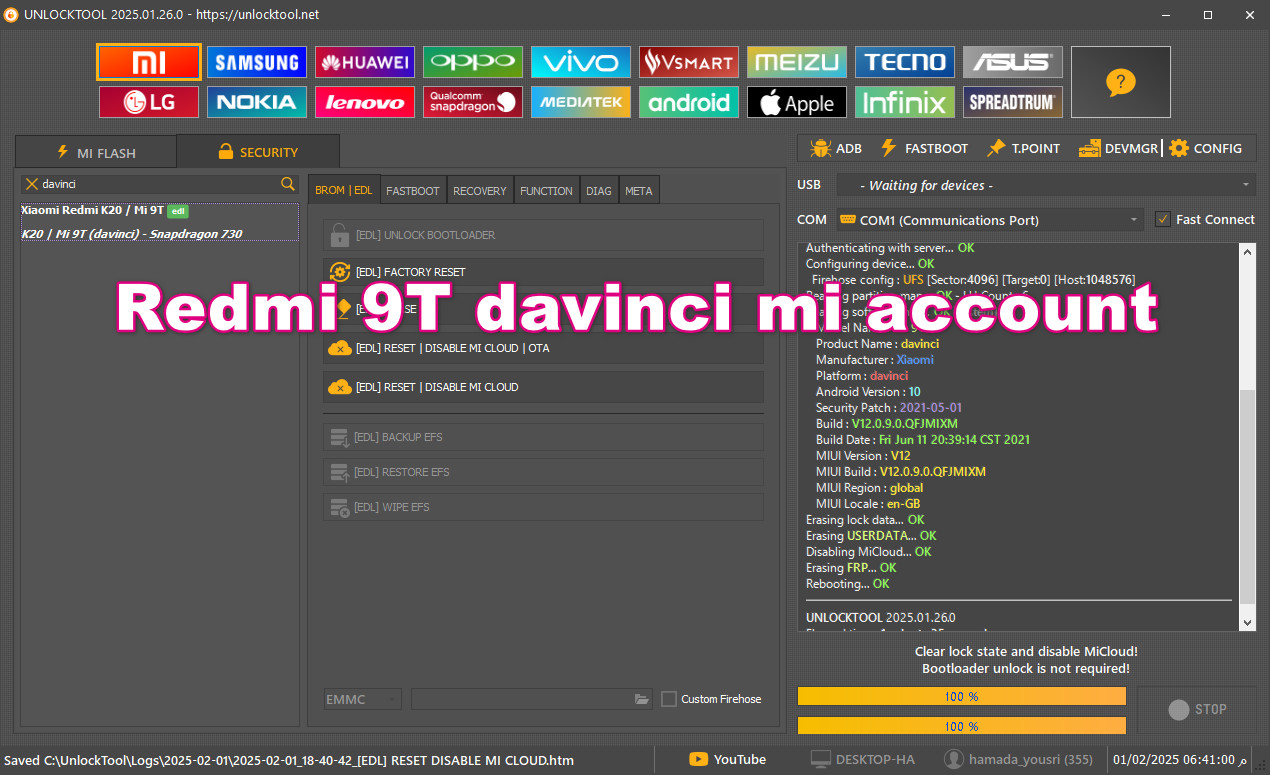Select the Android brand icon
This screenshot has width=1270, height=775.
point(689,102)
